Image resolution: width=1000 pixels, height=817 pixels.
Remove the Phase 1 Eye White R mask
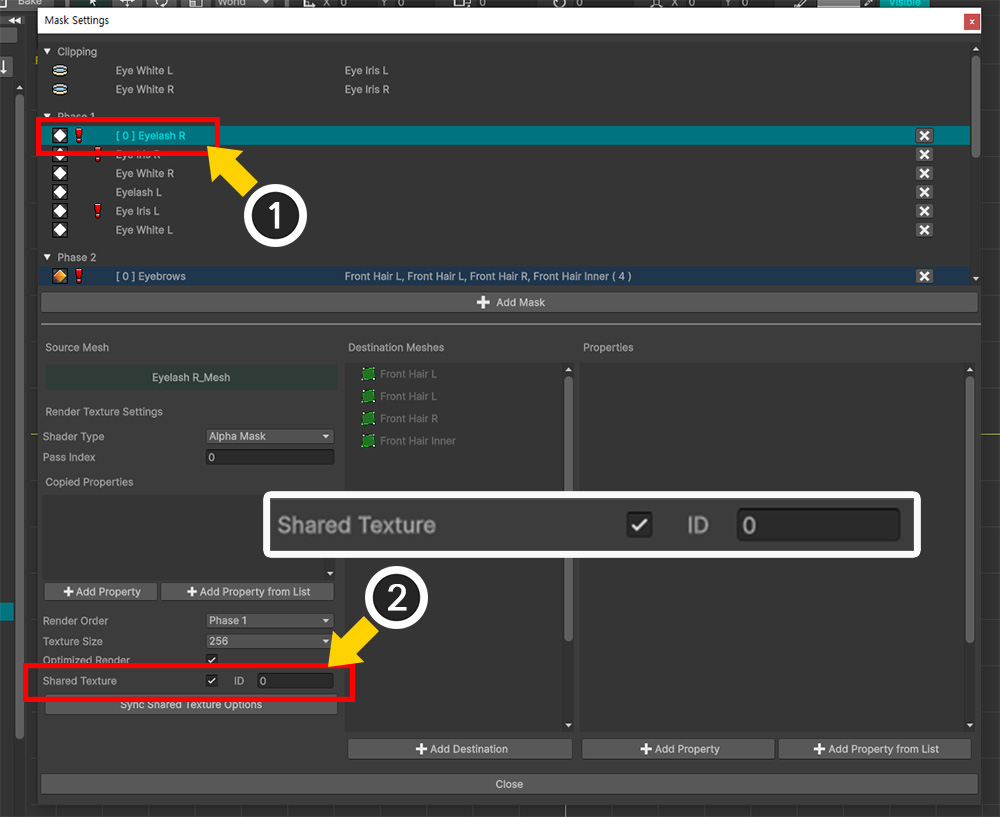pyautogui.click(x=924, y=173)
